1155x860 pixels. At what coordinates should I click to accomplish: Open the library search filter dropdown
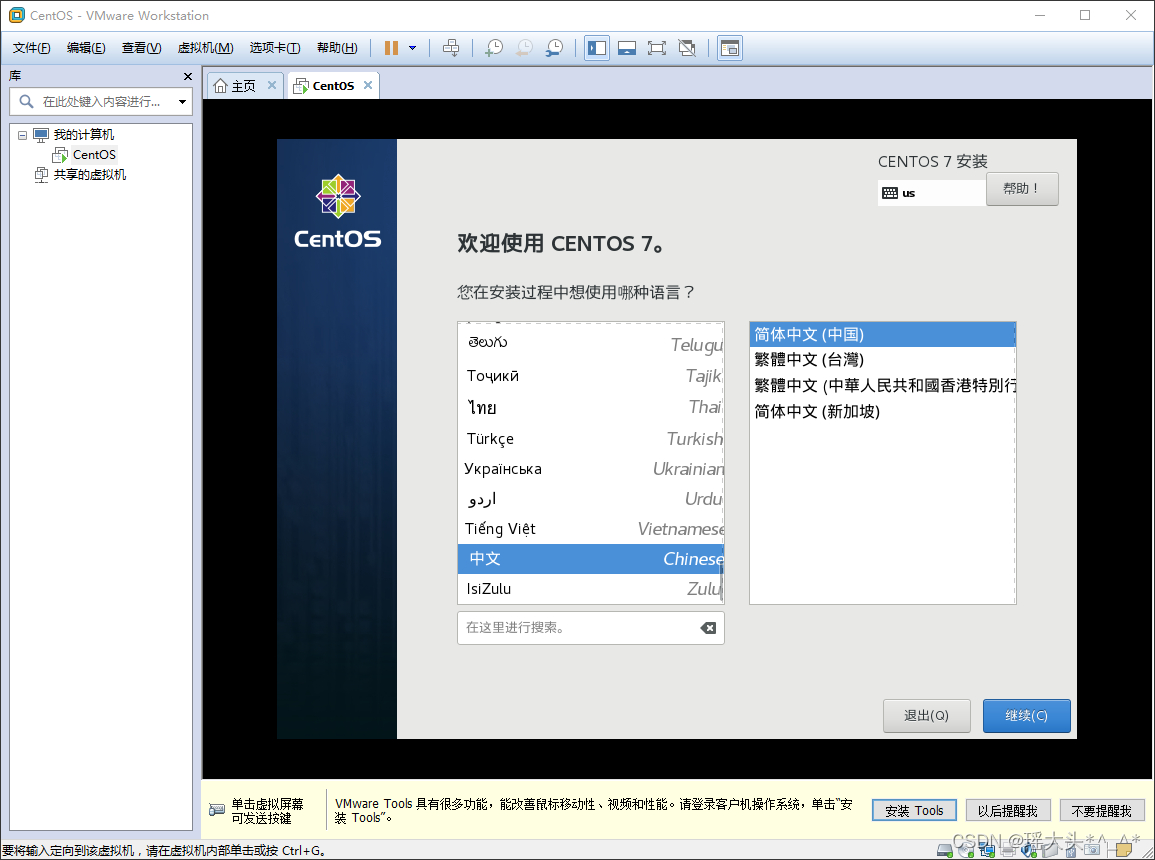[x=182, y=102]
